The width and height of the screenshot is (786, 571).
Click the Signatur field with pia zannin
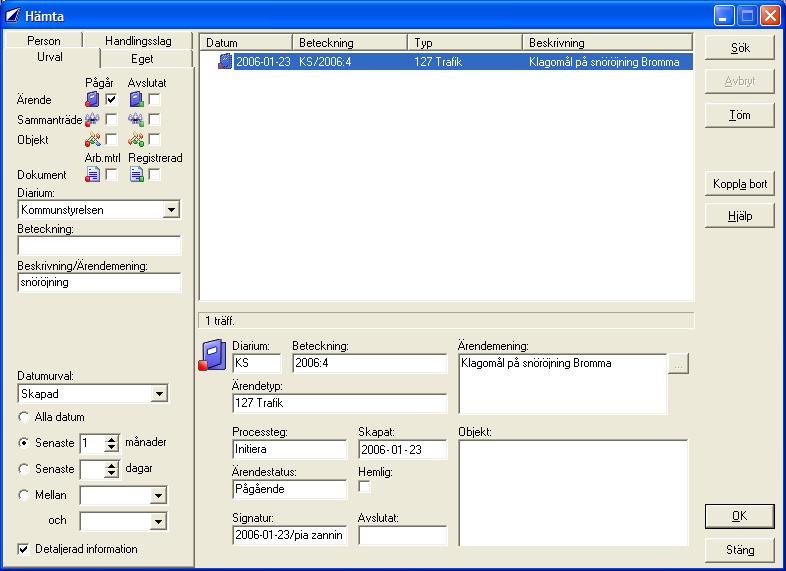tap(289, 535)
